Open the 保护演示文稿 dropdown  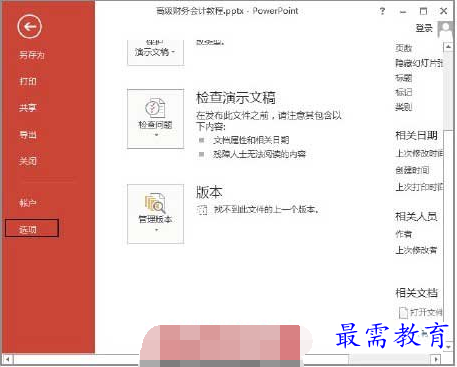pos(155,52)
